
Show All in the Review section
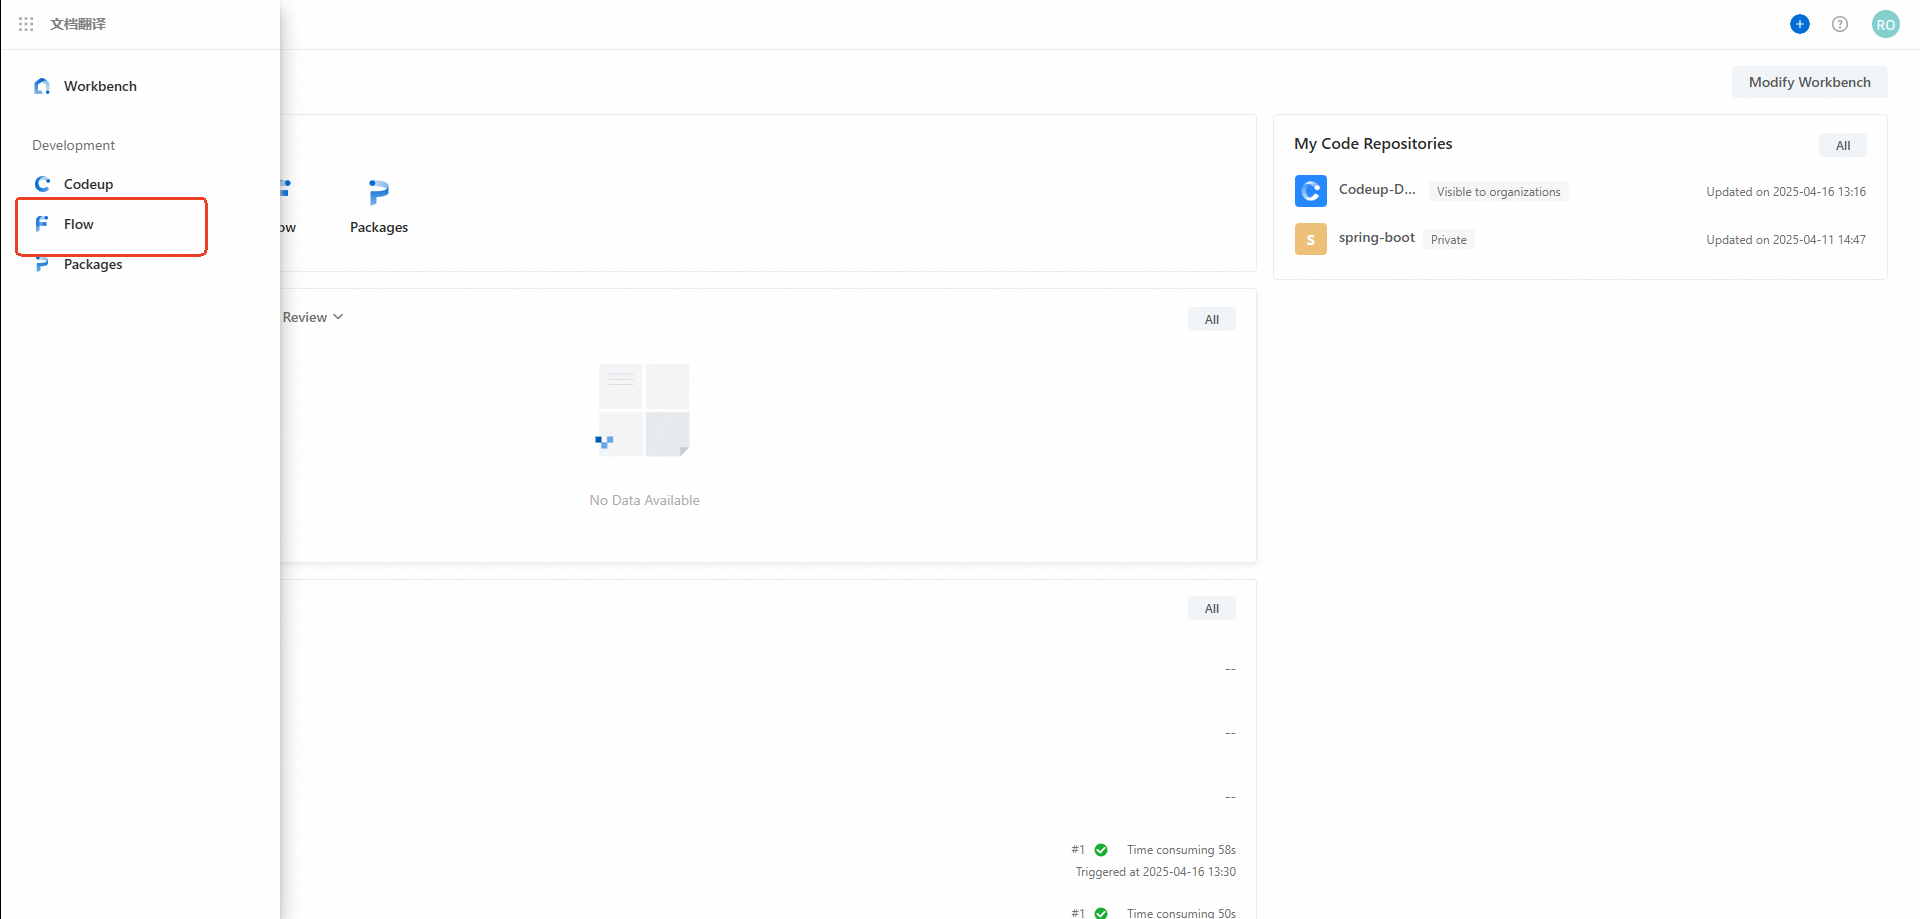1212,319
